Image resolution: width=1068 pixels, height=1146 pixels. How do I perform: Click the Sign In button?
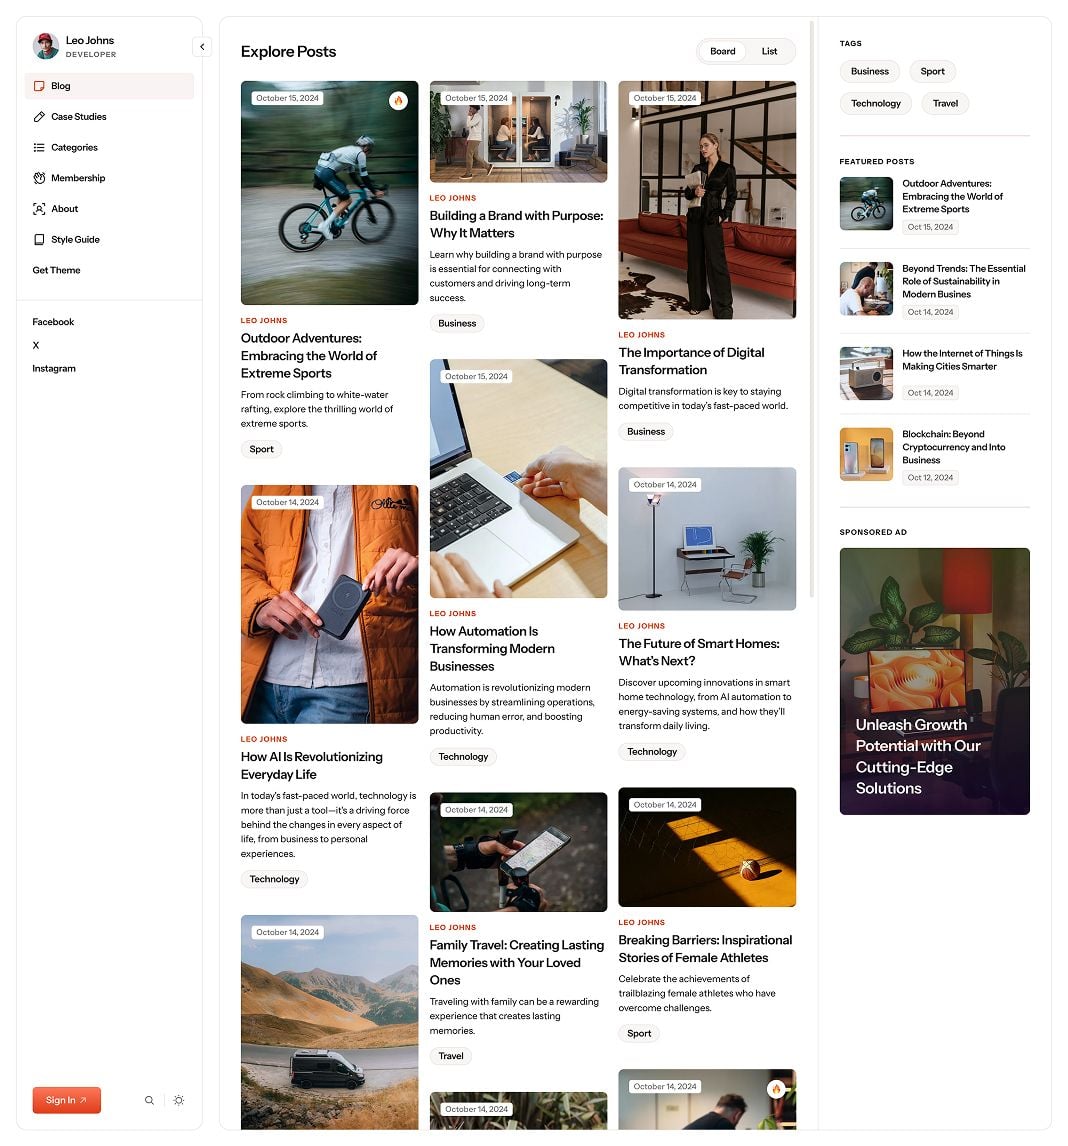click(x=67, y=1100)
